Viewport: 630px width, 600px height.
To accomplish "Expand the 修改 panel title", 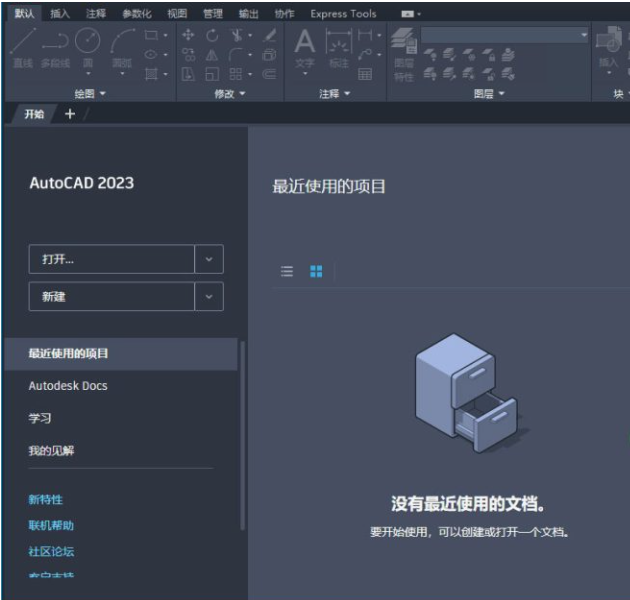I will tap(229, 94).
